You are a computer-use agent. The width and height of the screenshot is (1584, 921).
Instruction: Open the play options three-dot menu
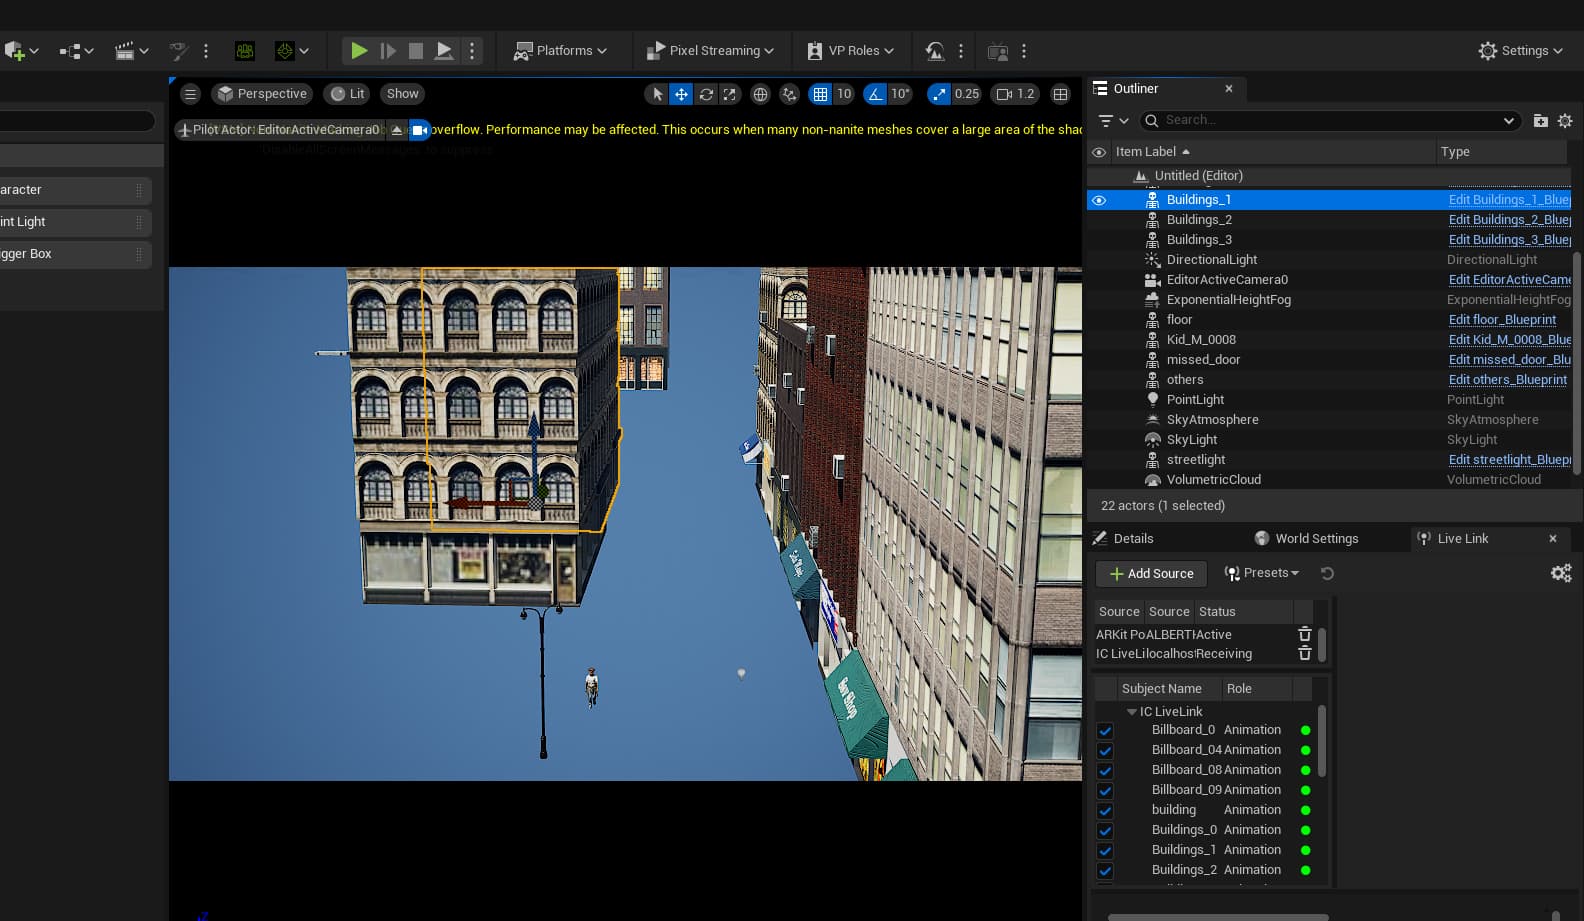[472, 50]
